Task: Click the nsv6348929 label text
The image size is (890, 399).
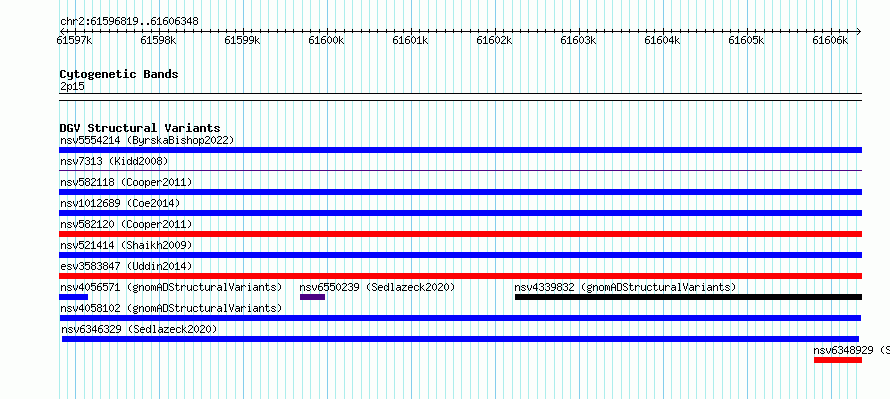Action: click(x=843, y=350)
